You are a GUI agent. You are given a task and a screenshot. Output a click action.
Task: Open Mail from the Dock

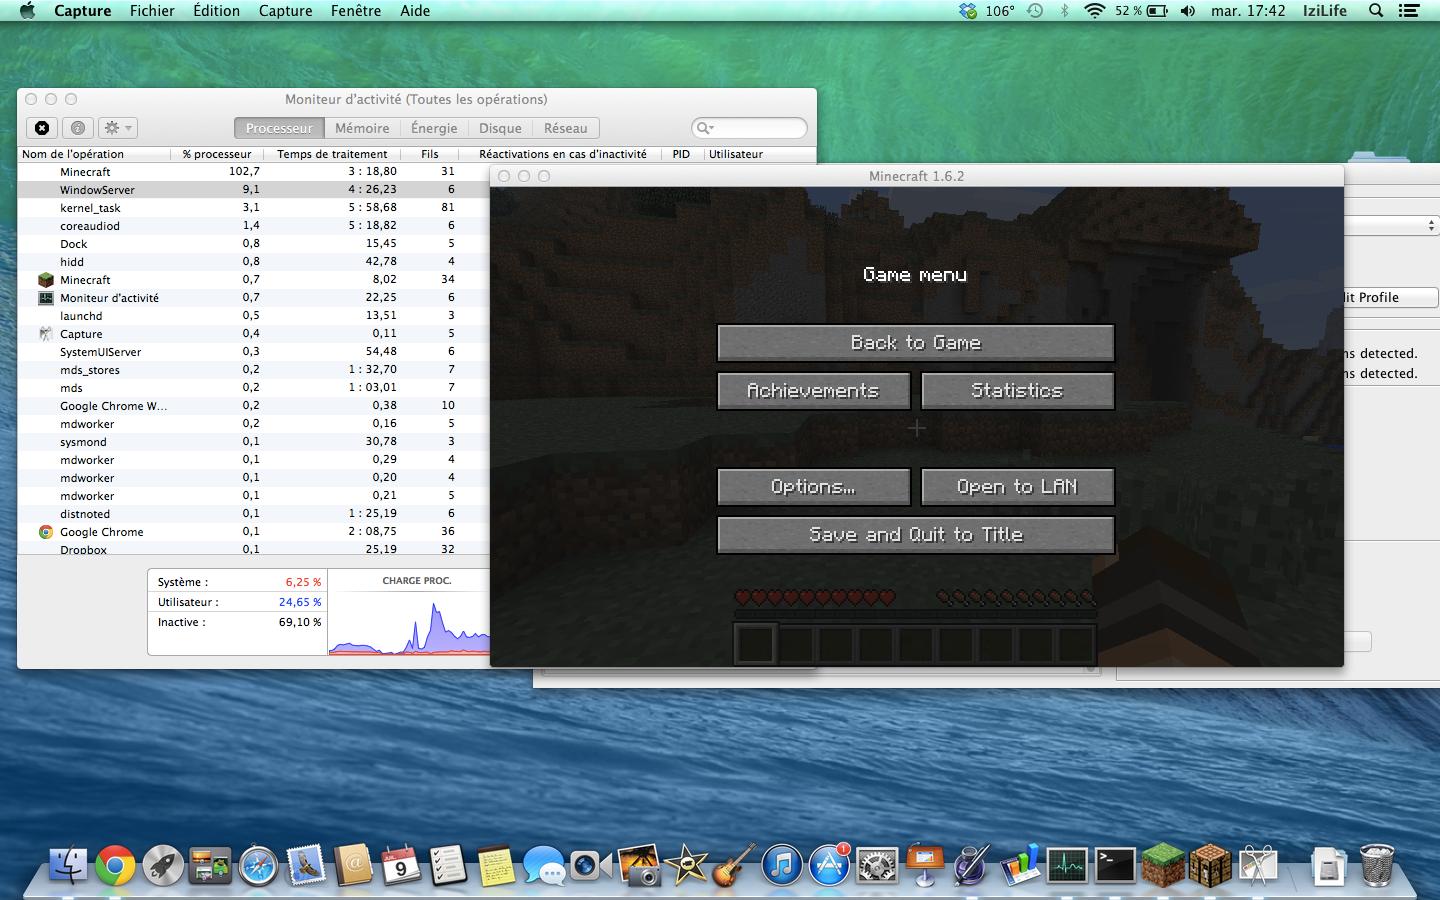click(x=306, y=865)
